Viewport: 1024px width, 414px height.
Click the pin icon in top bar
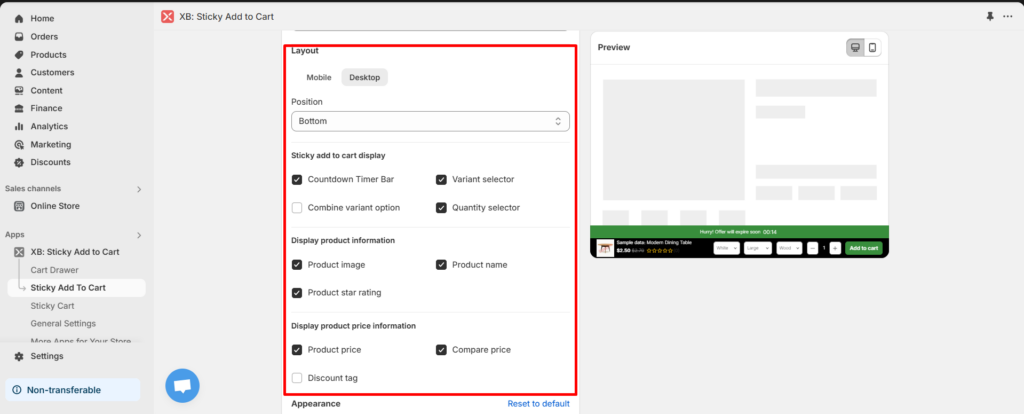(990, 17)
